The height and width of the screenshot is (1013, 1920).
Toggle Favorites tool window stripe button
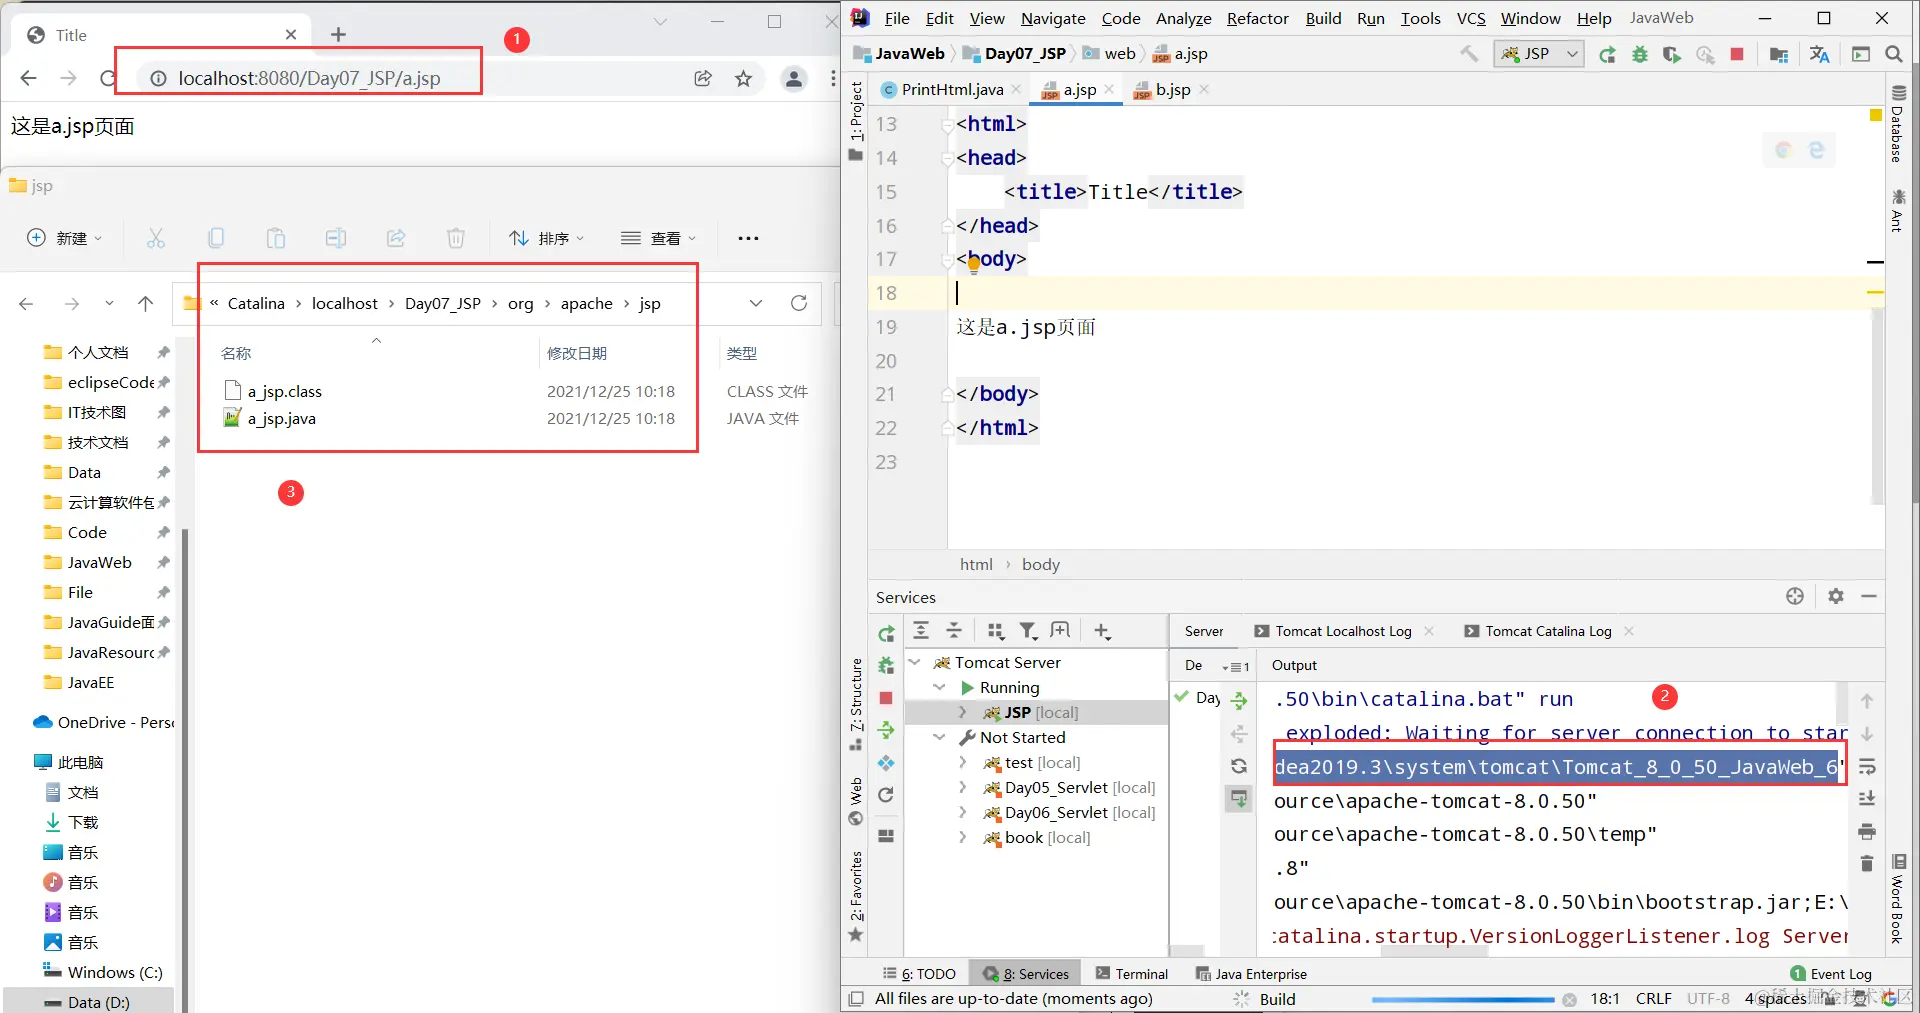point(856,897)
